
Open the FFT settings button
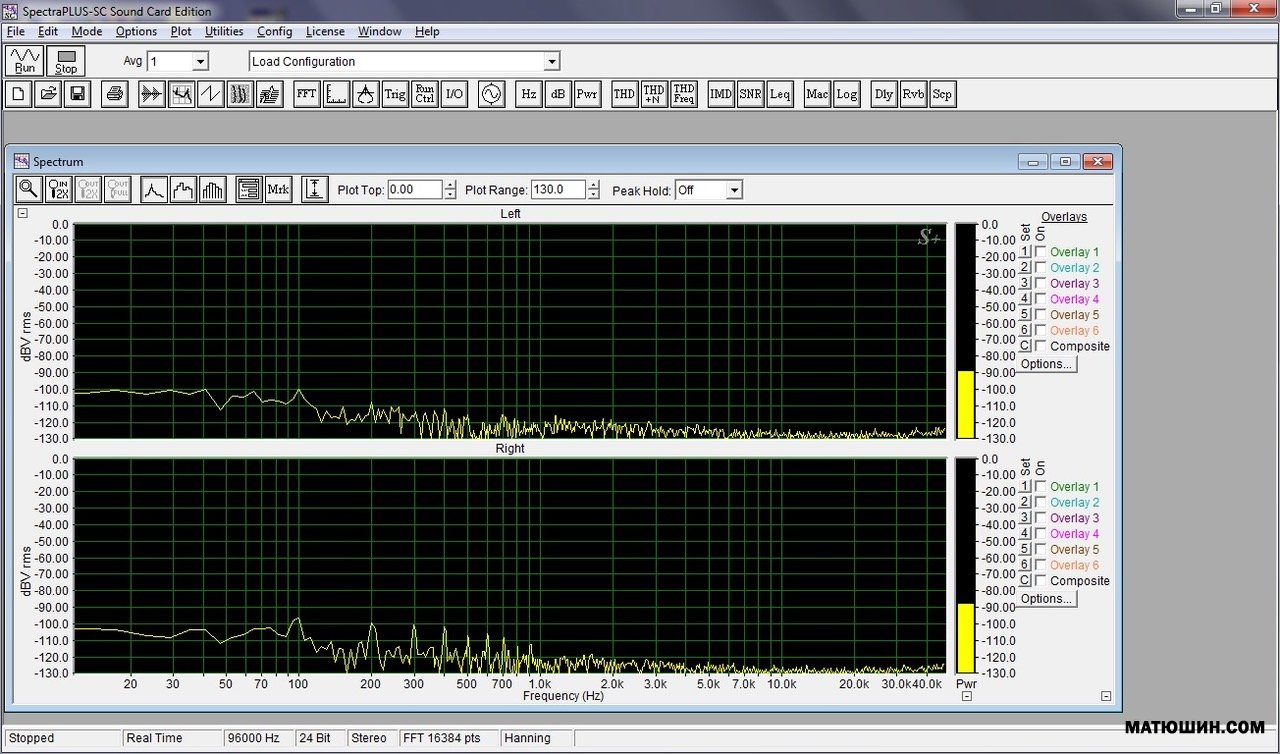click(306, 94)
